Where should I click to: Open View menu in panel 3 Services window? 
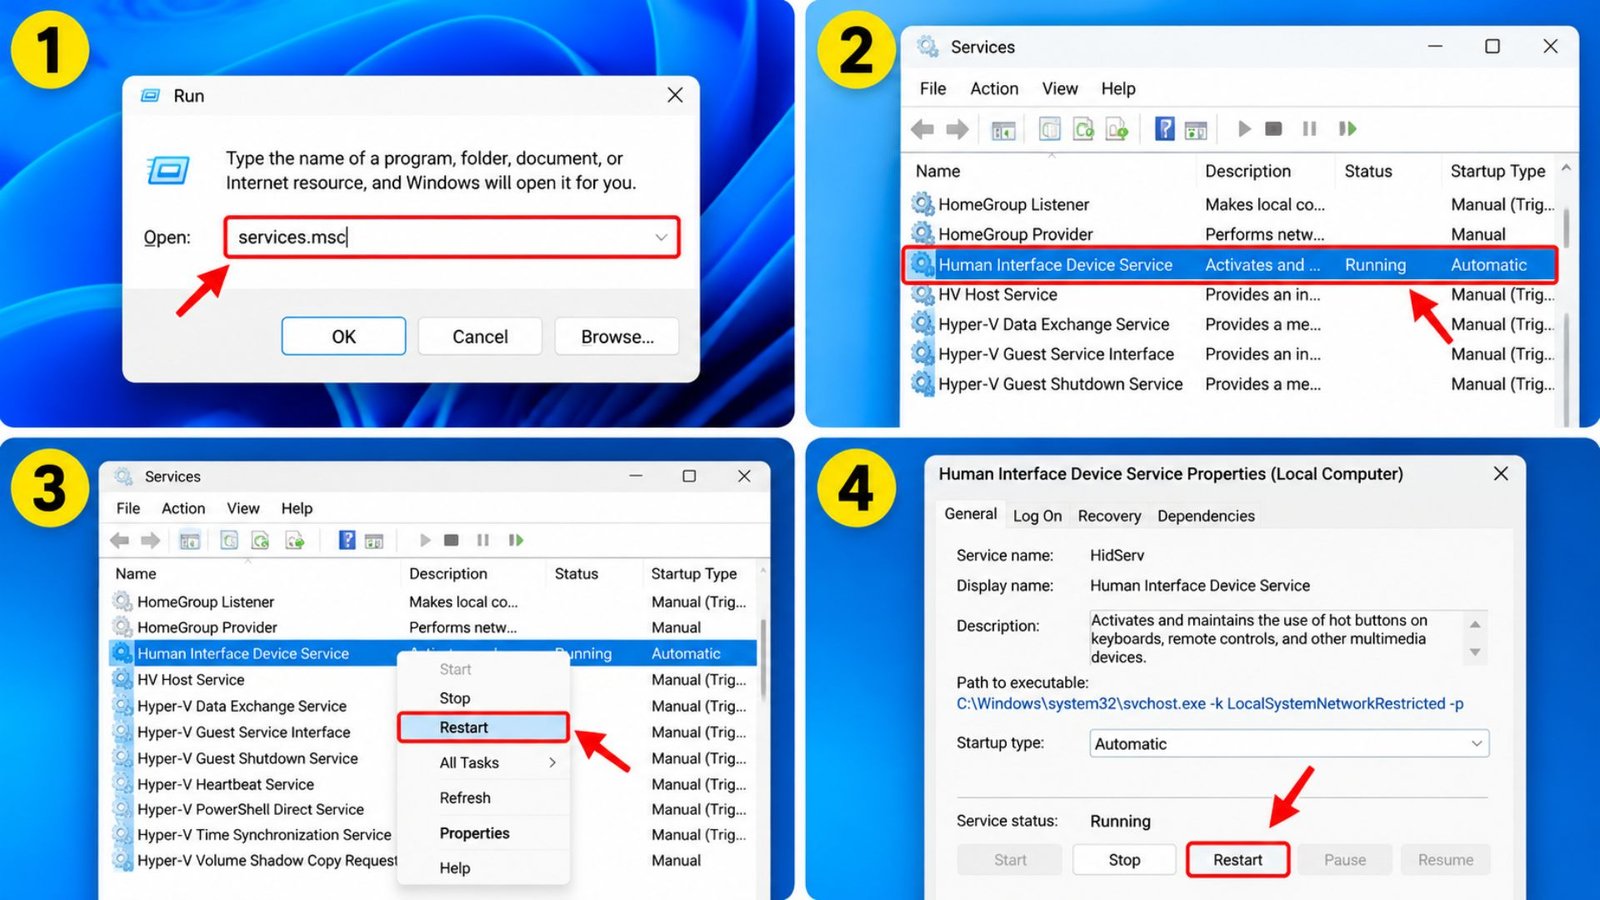(x=243, y=508)
